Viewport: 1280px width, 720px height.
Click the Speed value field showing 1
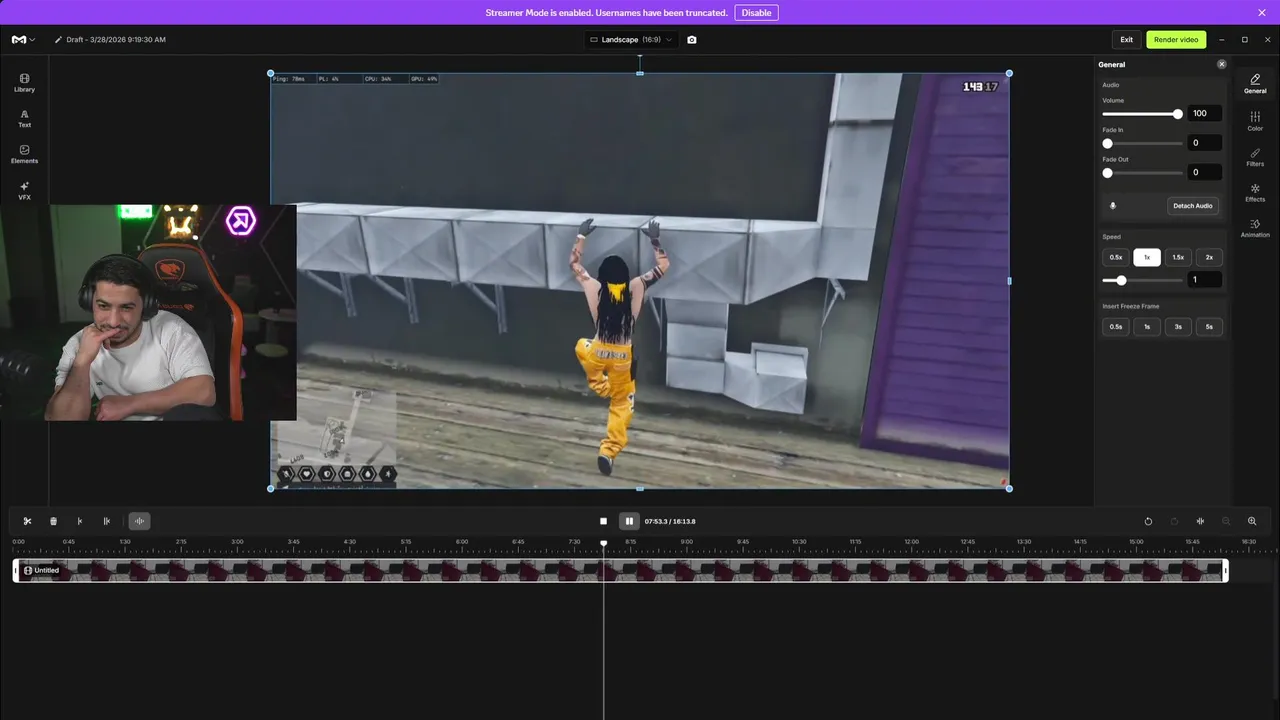pyautogui.click(x=1204, y=280)
